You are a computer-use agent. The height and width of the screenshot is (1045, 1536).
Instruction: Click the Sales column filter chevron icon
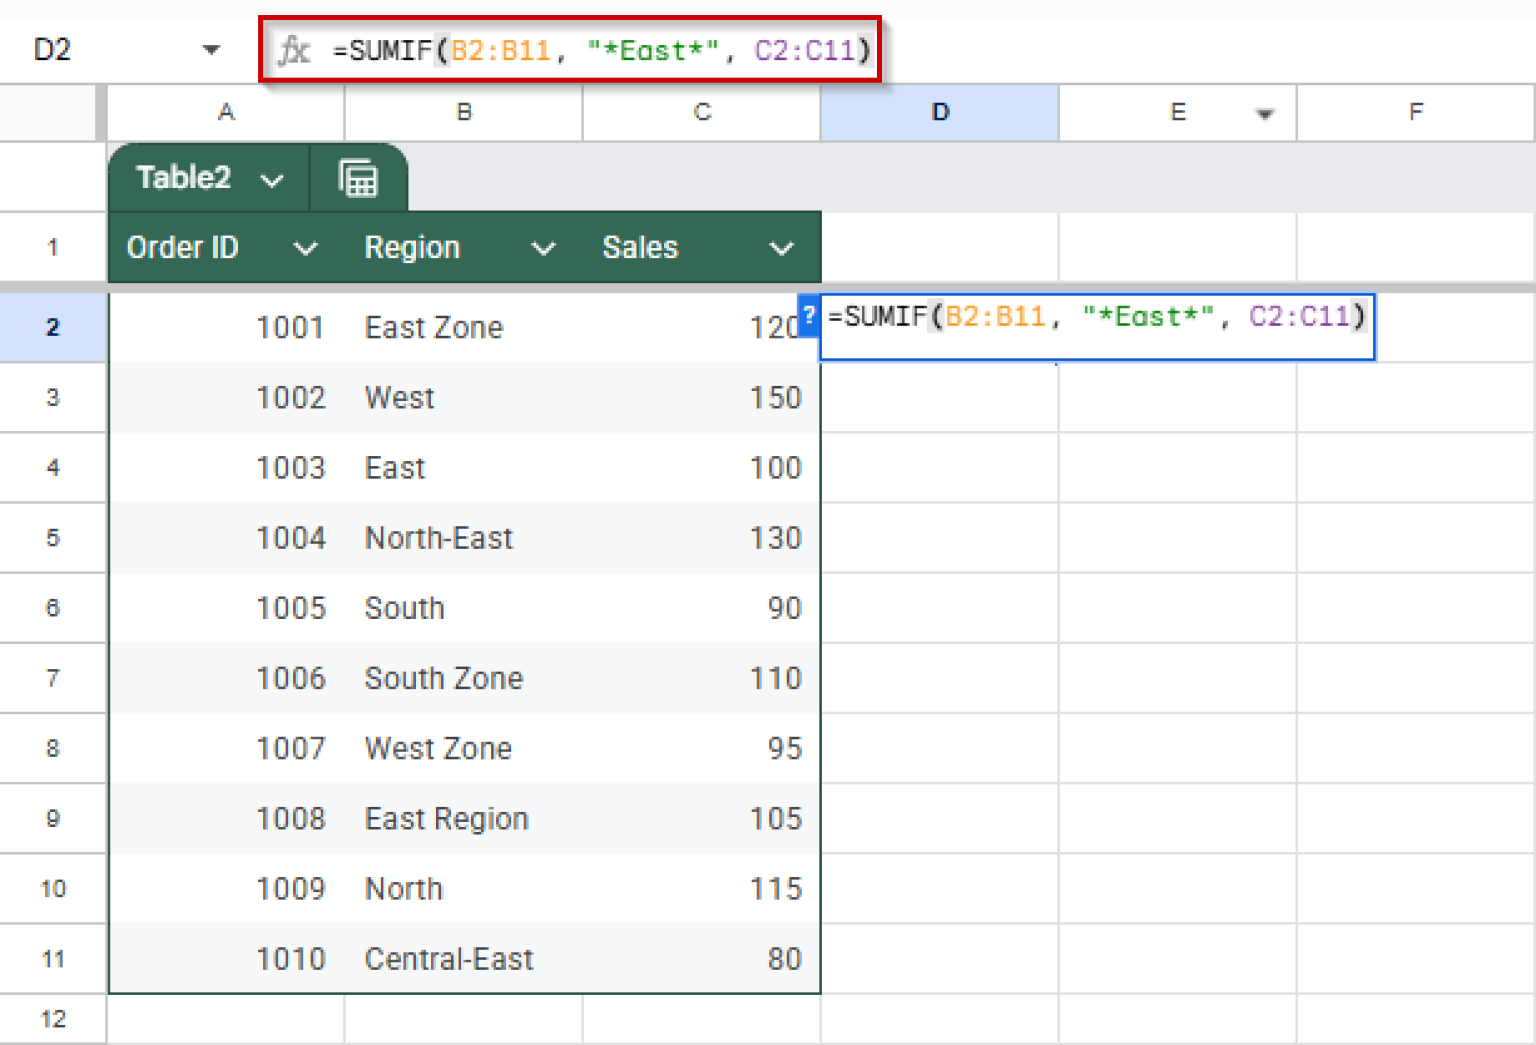pyautogui.click(x=782, y=248)
